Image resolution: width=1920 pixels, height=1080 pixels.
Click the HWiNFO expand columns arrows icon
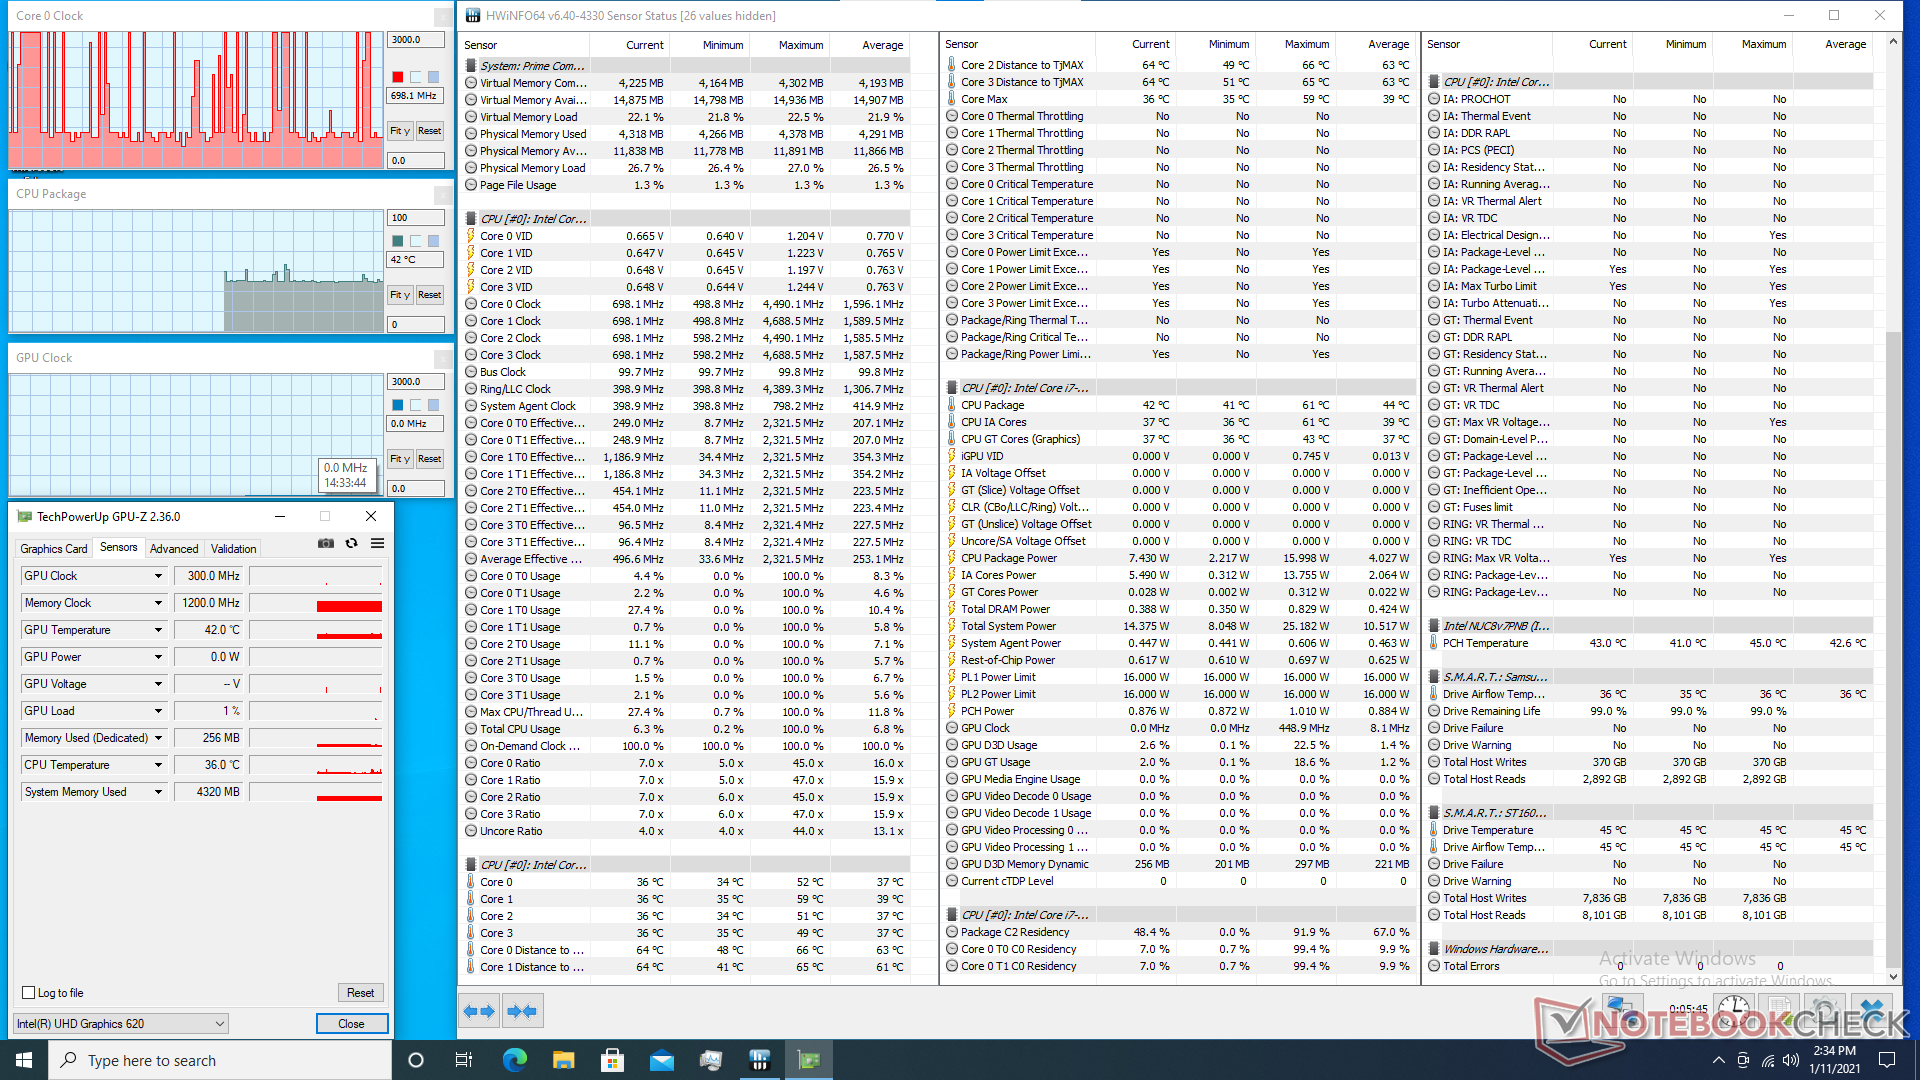479,1011
